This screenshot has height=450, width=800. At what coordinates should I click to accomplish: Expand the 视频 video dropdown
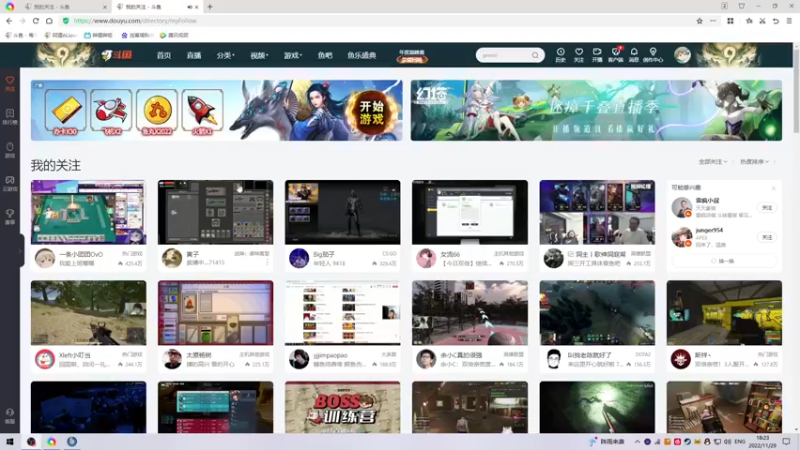click(259, 55)
